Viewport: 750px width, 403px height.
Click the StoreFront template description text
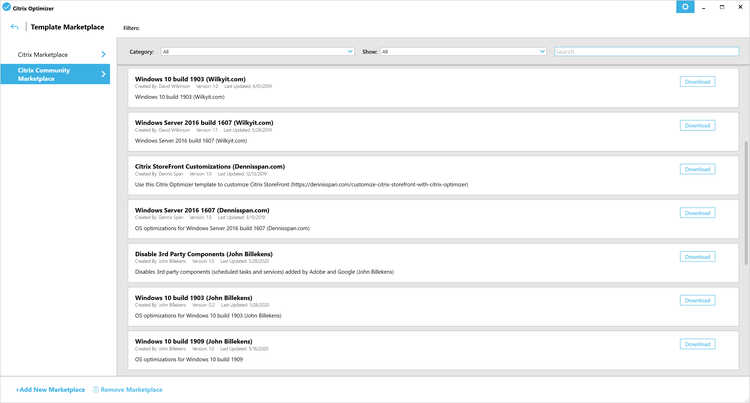click(x=301, y=185)
